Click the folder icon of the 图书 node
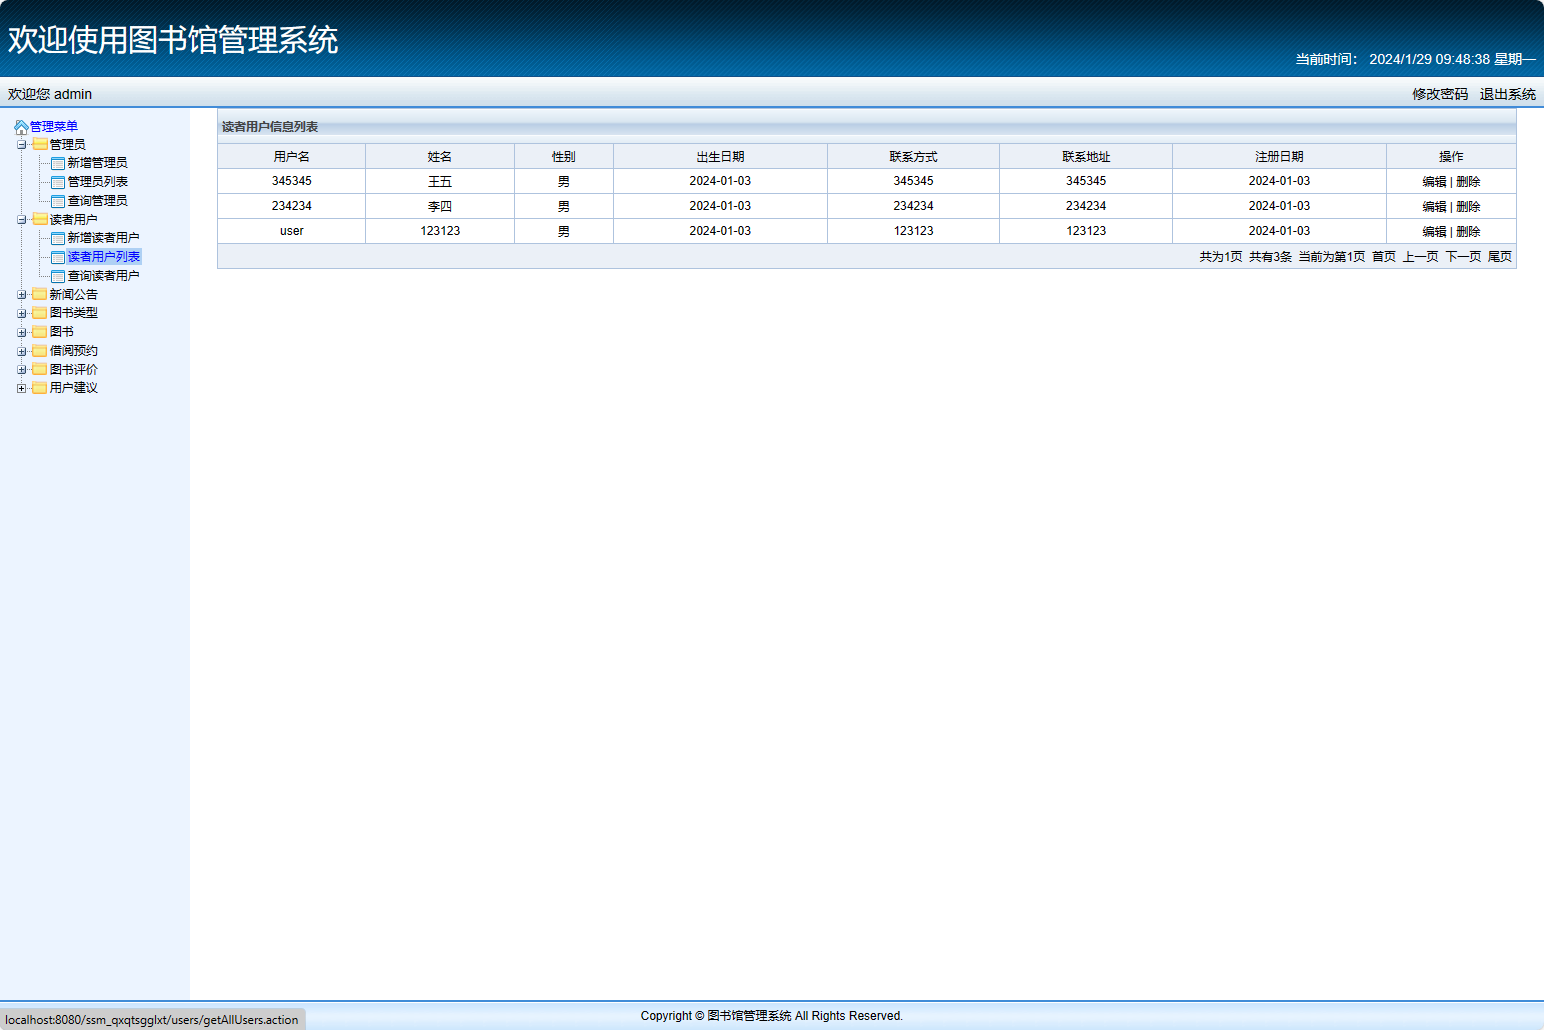This screenshot has width=1544, height=1030. (x=40, y=332)
